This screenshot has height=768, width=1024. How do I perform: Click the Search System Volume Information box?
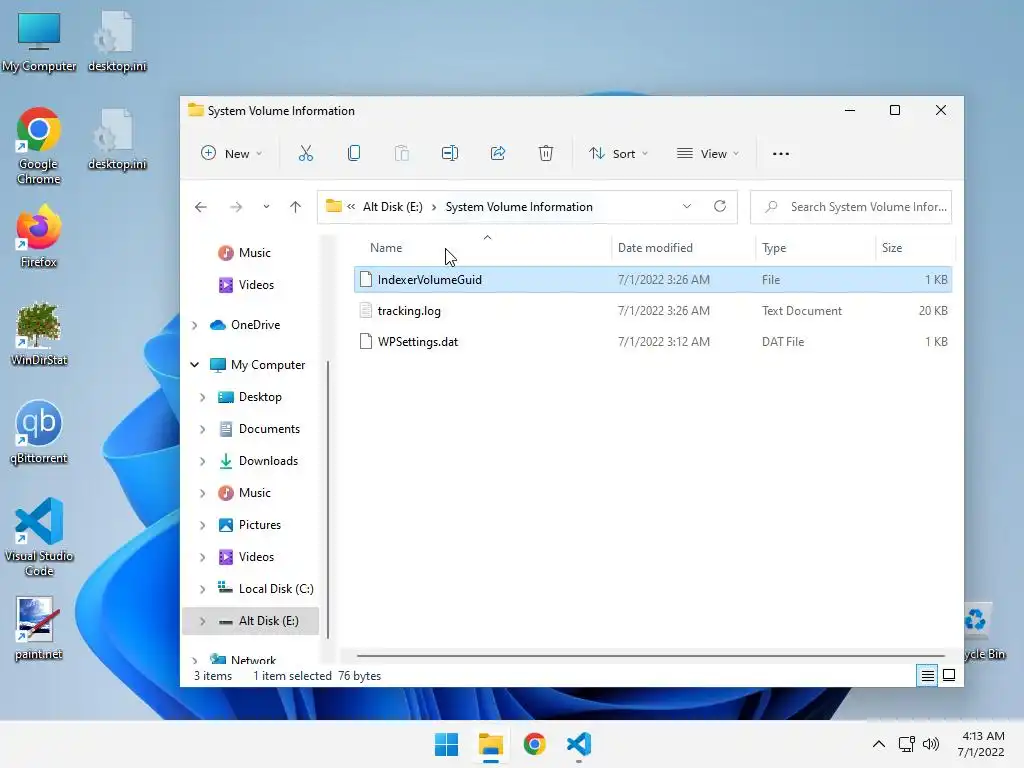point(851,207)
